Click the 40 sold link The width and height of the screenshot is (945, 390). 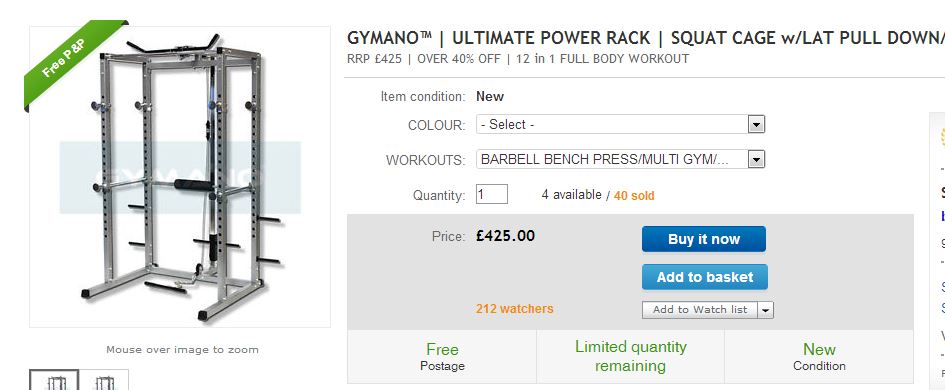[634, 195]
